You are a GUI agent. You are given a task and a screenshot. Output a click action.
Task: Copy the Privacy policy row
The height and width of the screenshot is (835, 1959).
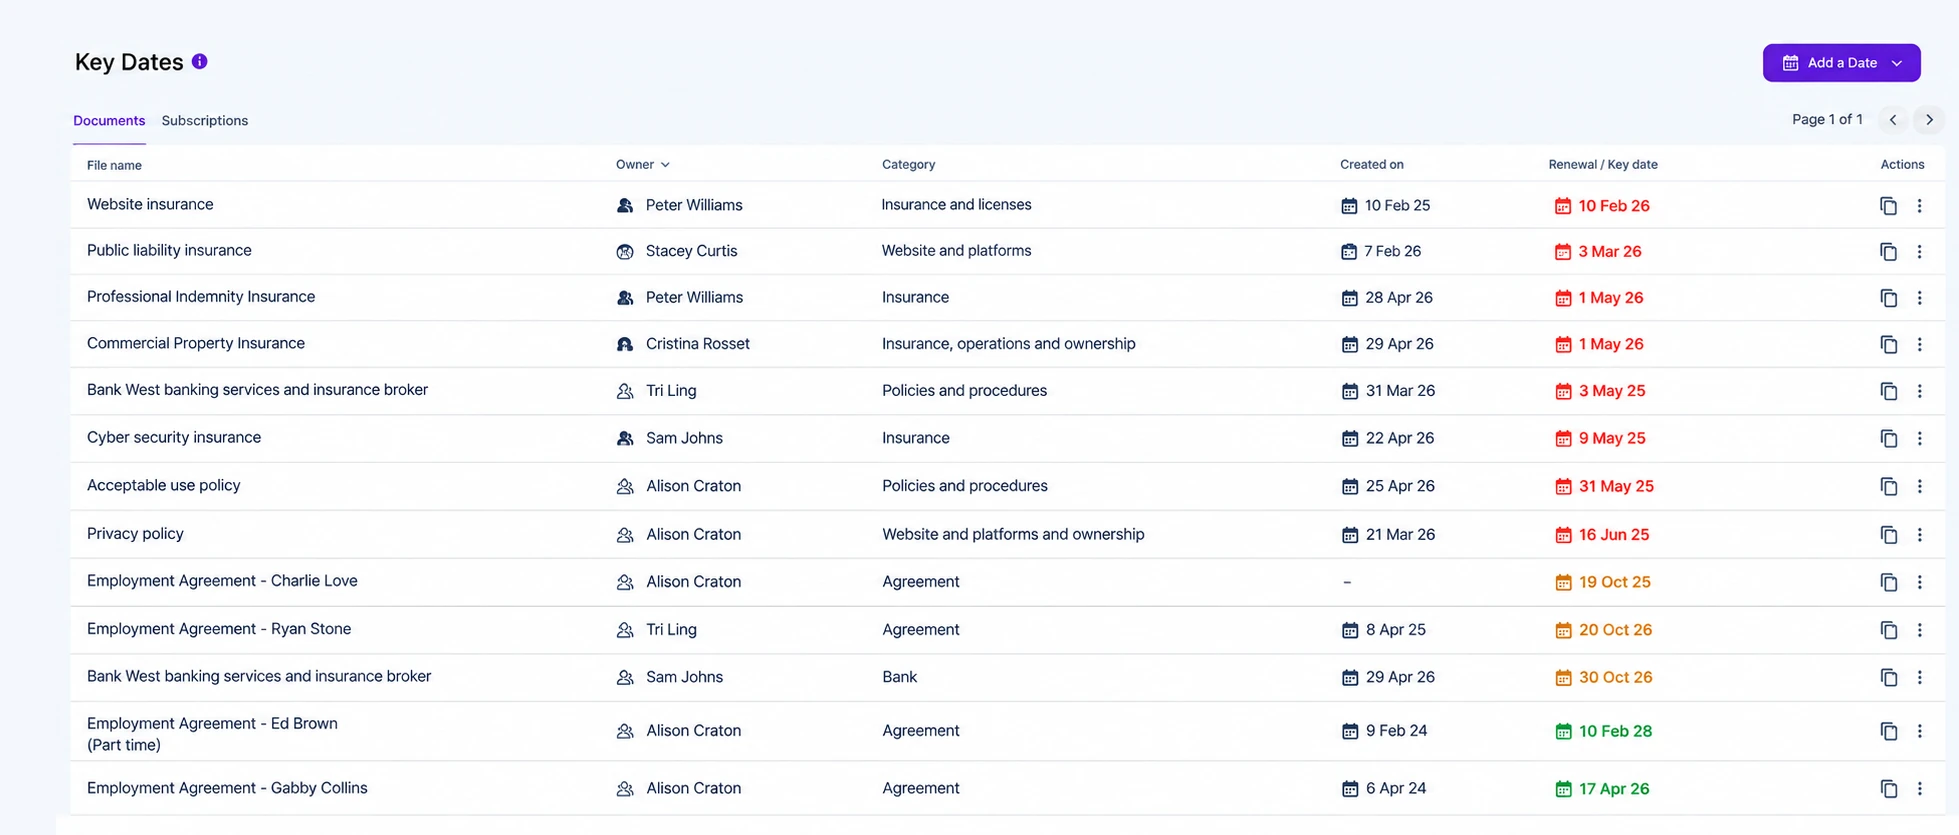tap(1888, 534)
